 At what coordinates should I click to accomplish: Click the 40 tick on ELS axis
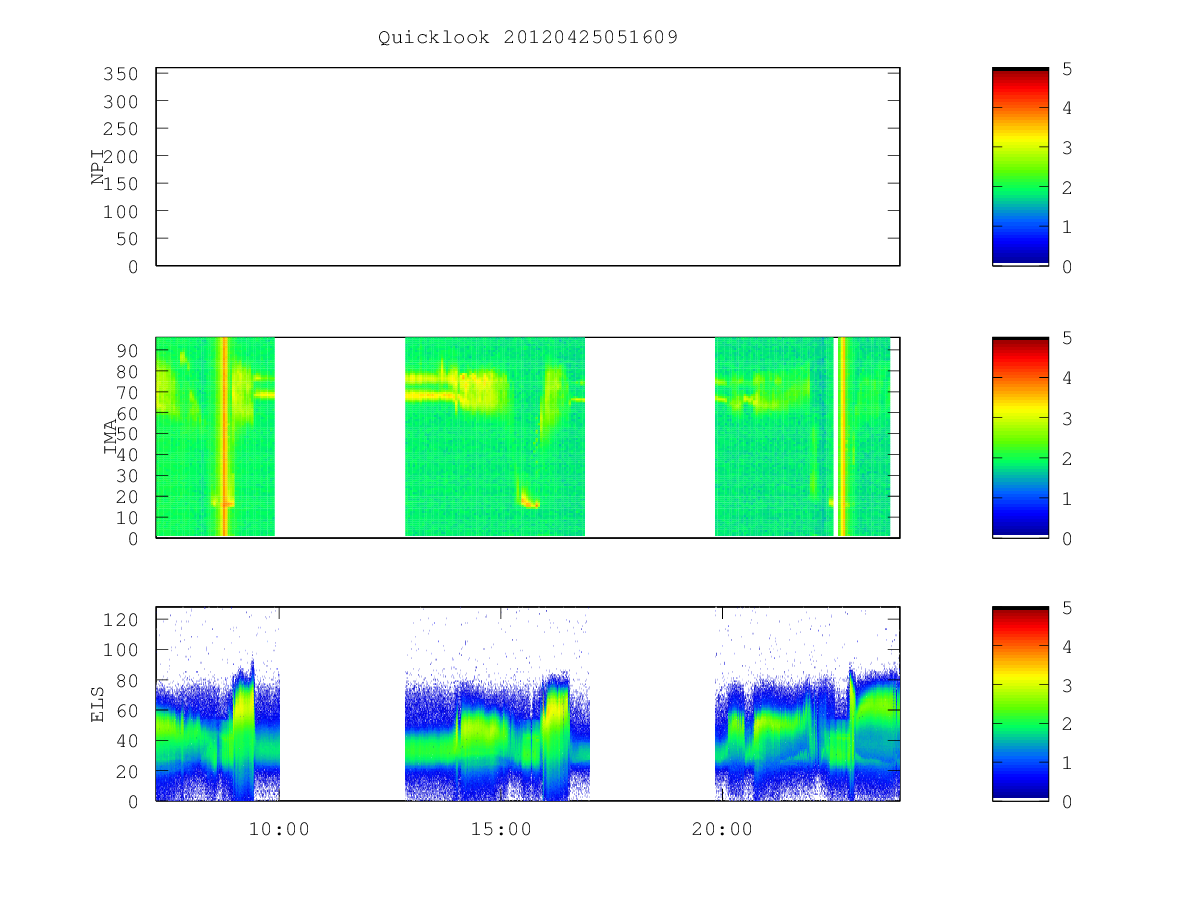[127, 741]
